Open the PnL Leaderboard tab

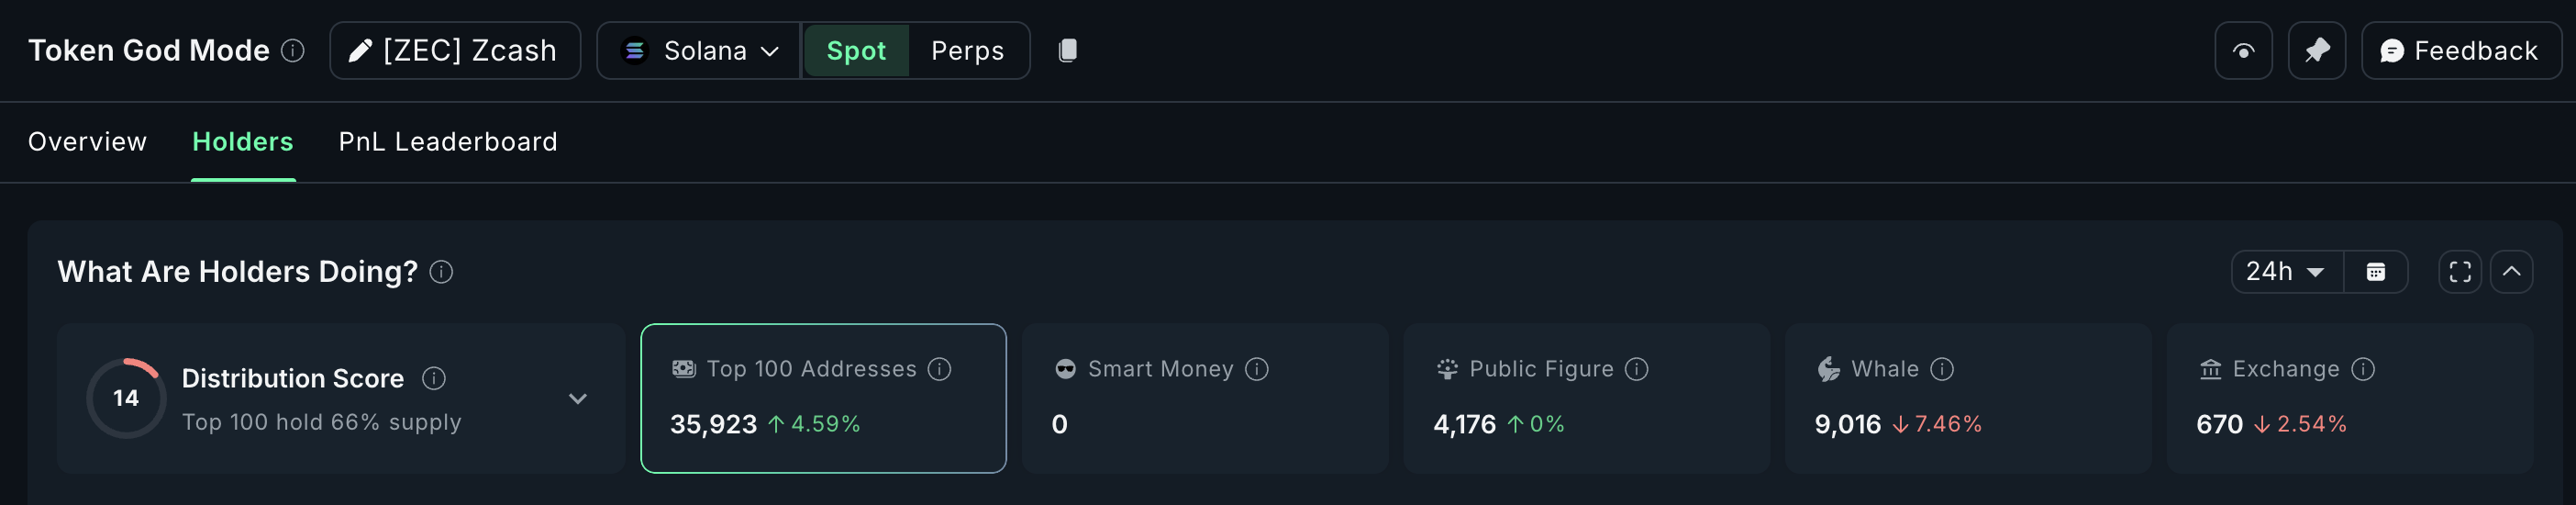(x=447, y=142)
